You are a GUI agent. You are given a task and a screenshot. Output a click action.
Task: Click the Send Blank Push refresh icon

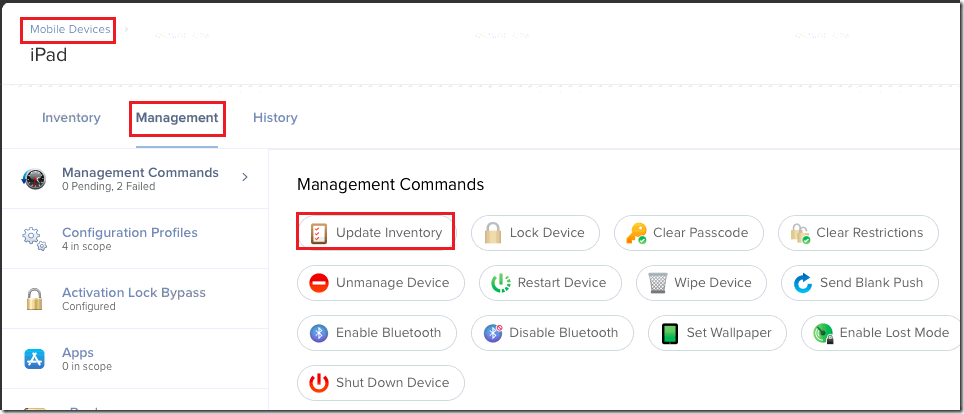(x=803, y=283)
